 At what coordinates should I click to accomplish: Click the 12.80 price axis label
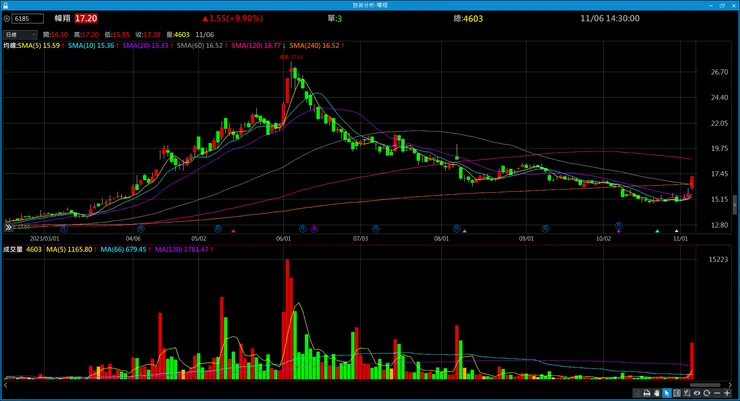(719, 225)
